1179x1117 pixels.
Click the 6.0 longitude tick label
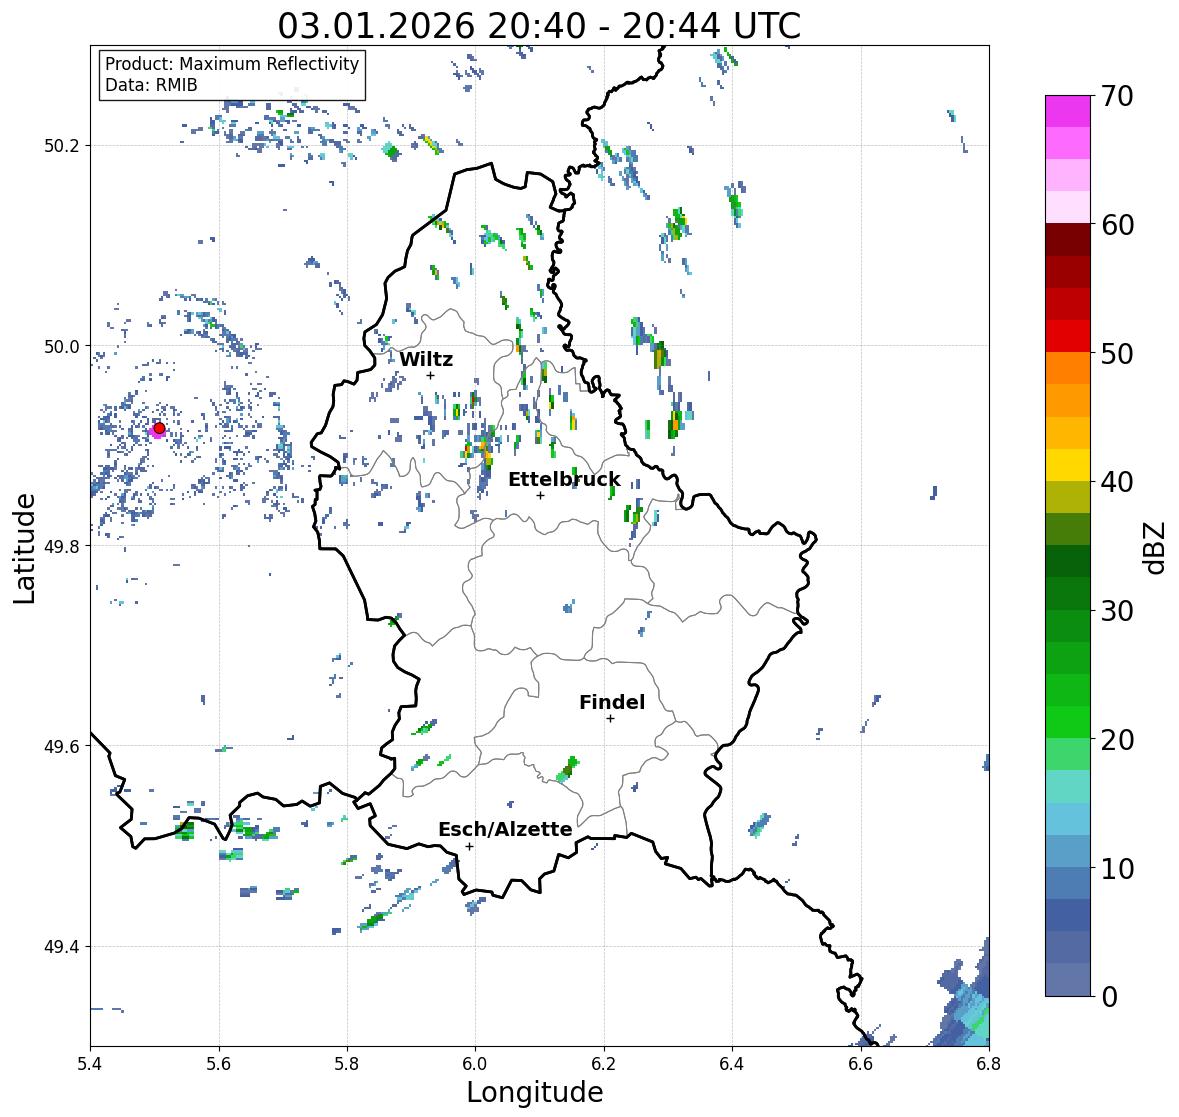point(475,1064)
